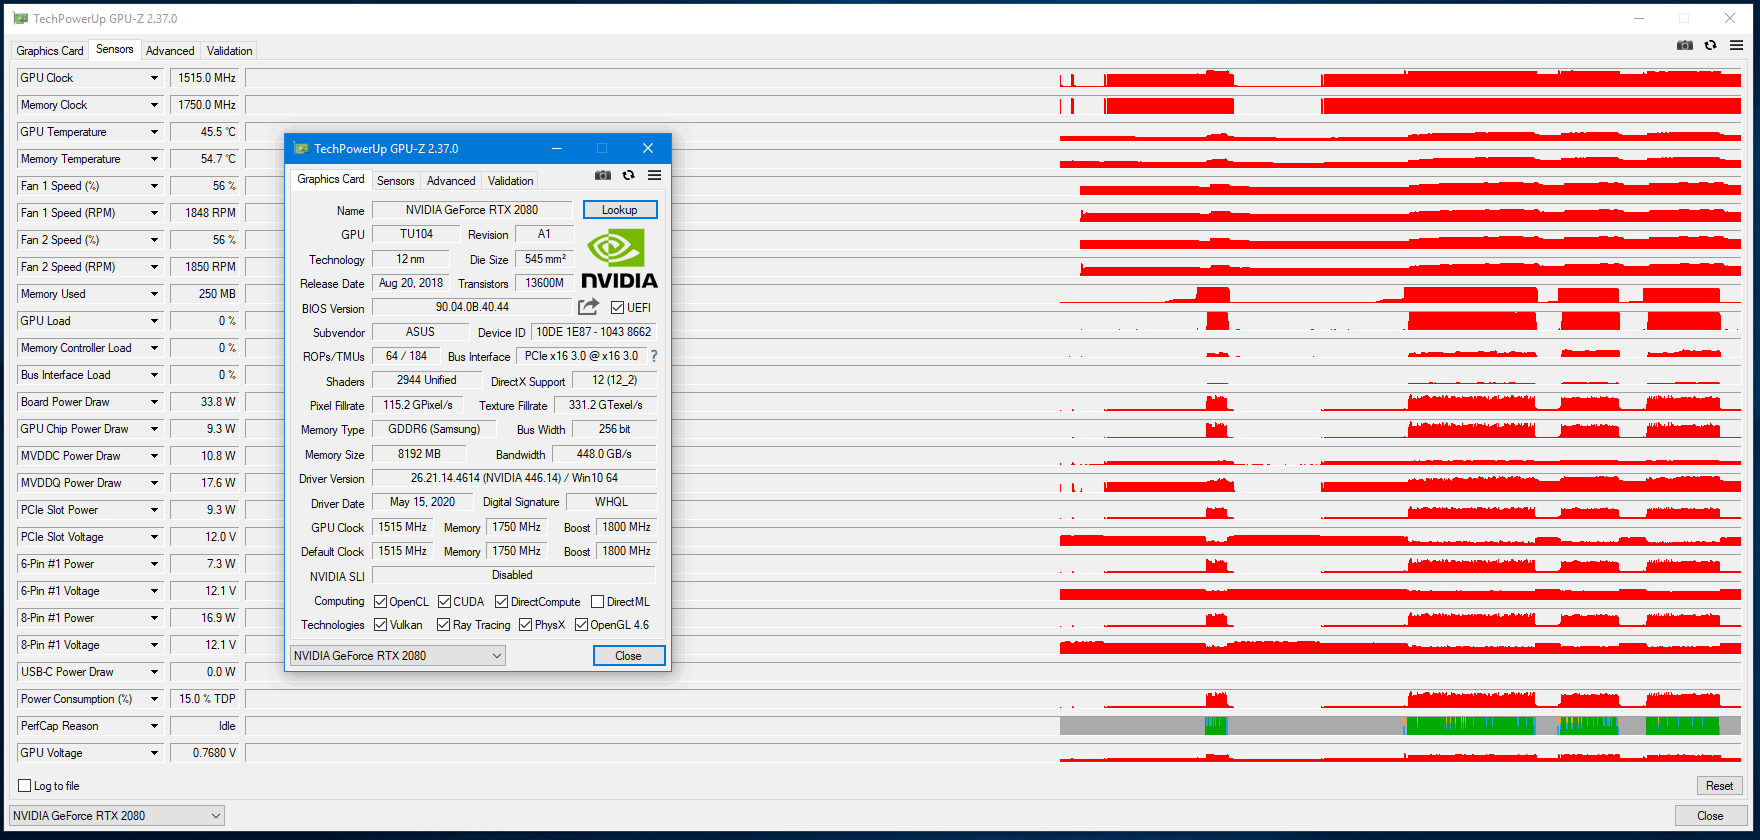Select Advanced tab in main window
This screenshot has height=840, width=1760.
pyautogui.click(x=170, y=51)
